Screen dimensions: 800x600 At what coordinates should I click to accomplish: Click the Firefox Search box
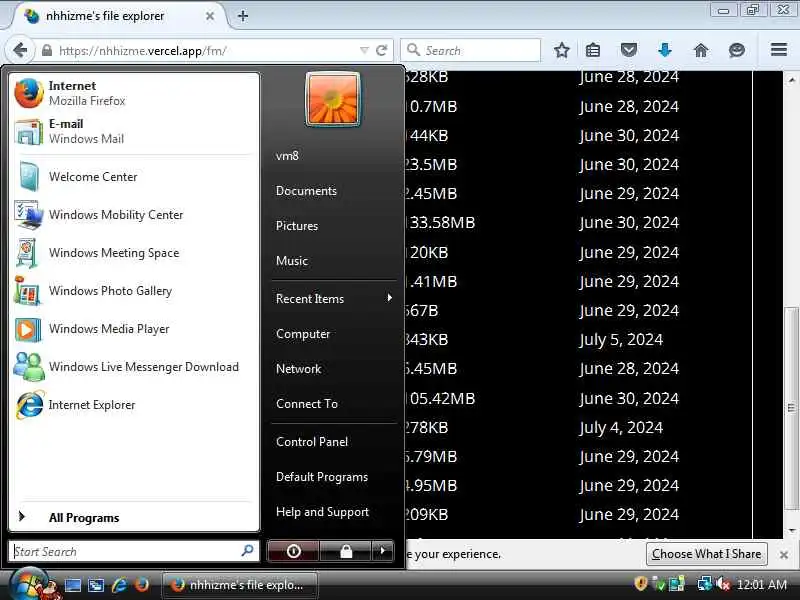tap(470, 50)
